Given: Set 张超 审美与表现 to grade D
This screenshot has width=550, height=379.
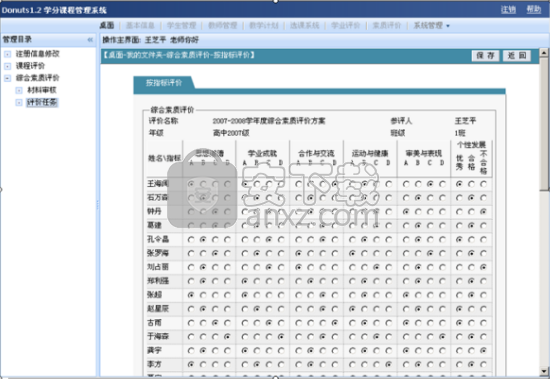Looking at the screenshot, I should pyautogui.click(x=442, y=295).
